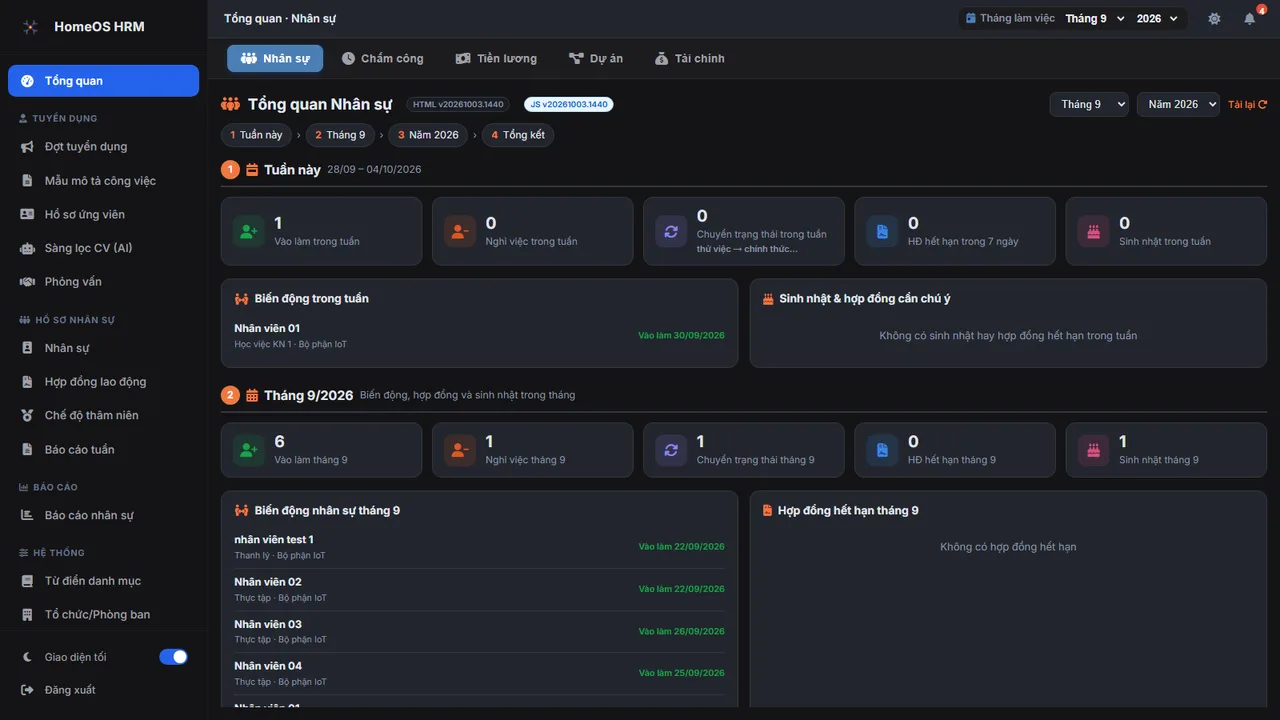Click the Tải lại reload link

[1248, 105]
